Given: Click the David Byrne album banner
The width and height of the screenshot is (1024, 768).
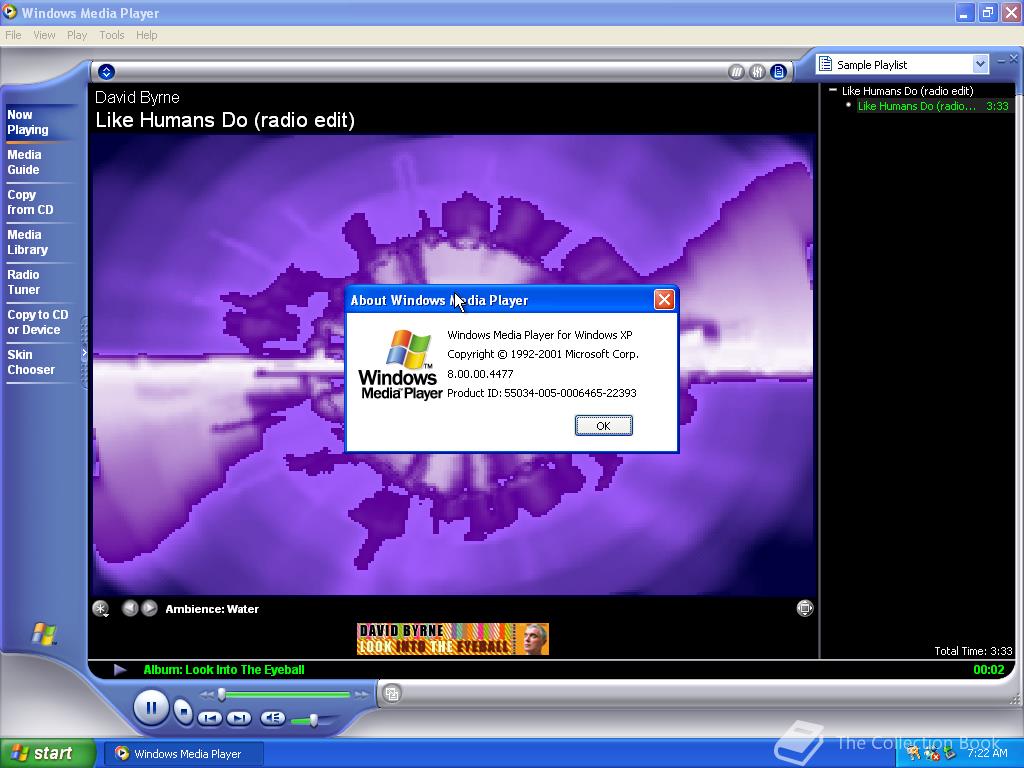Looking at the screenshot, I should click(x=453, y=639).
